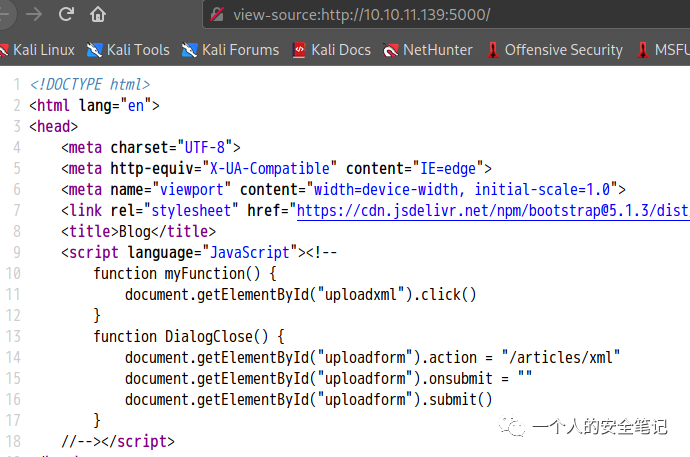Image resolution: width=690 pixels, height=457 pixels.
Task: Click the function myFunction() line
Action: [185, 274]
